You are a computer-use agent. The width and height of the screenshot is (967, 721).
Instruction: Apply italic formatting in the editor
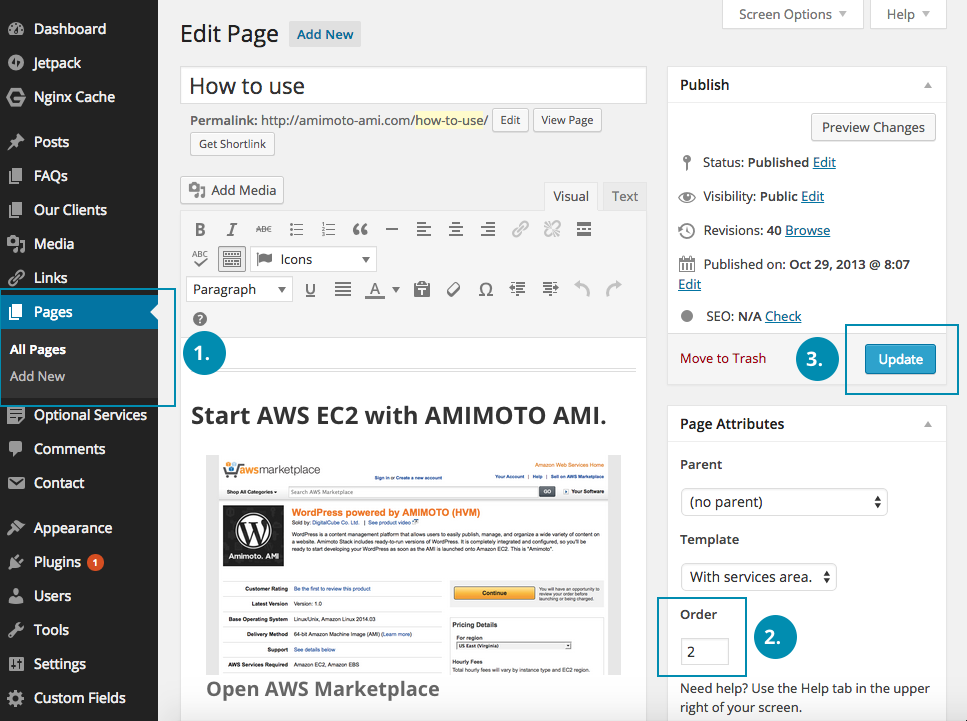pos(232,230)
